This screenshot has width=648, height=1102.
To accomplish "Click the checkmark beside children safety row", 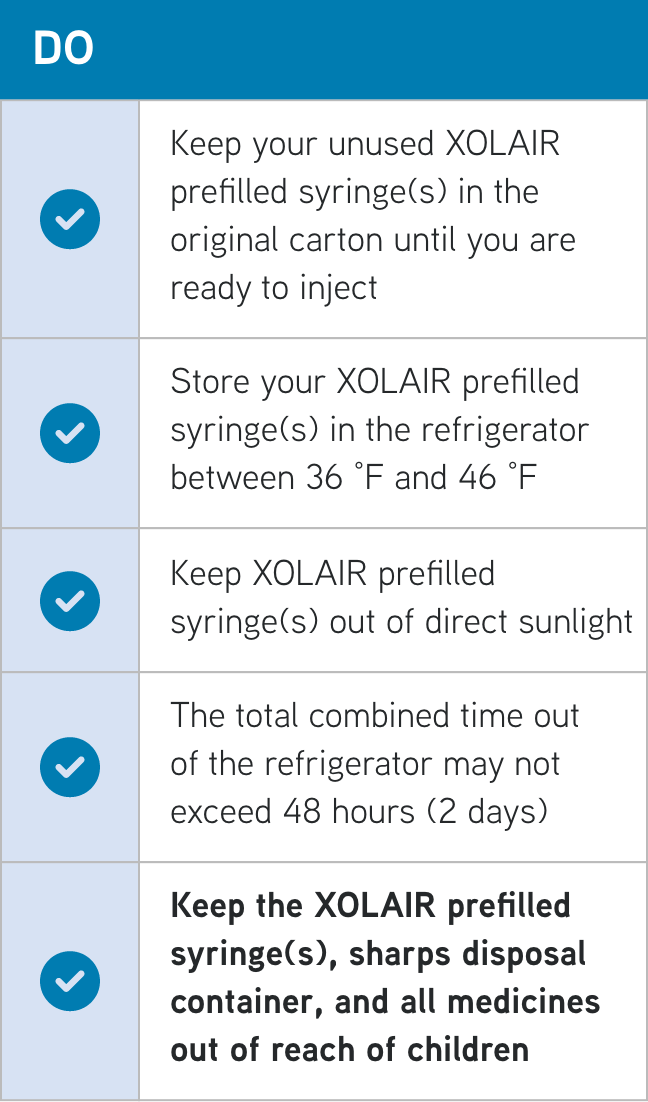I will 70,981.
